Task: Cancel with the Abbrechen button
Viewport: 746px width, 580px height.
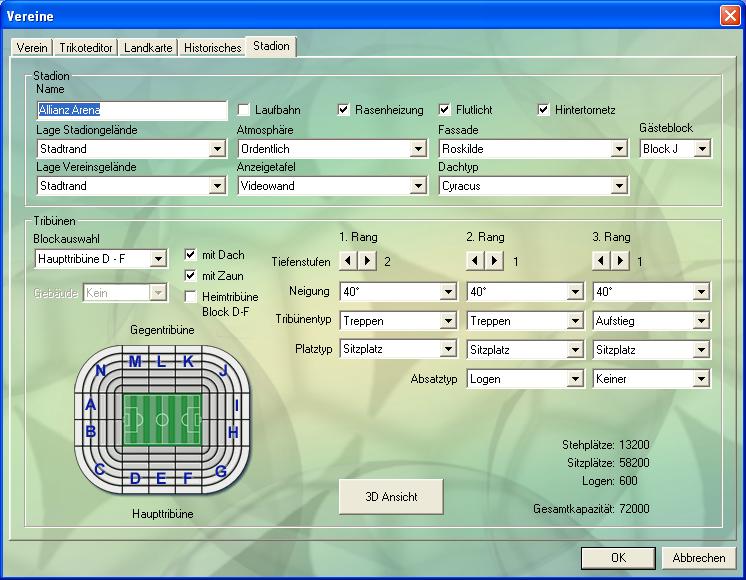Action: point(698,558)
